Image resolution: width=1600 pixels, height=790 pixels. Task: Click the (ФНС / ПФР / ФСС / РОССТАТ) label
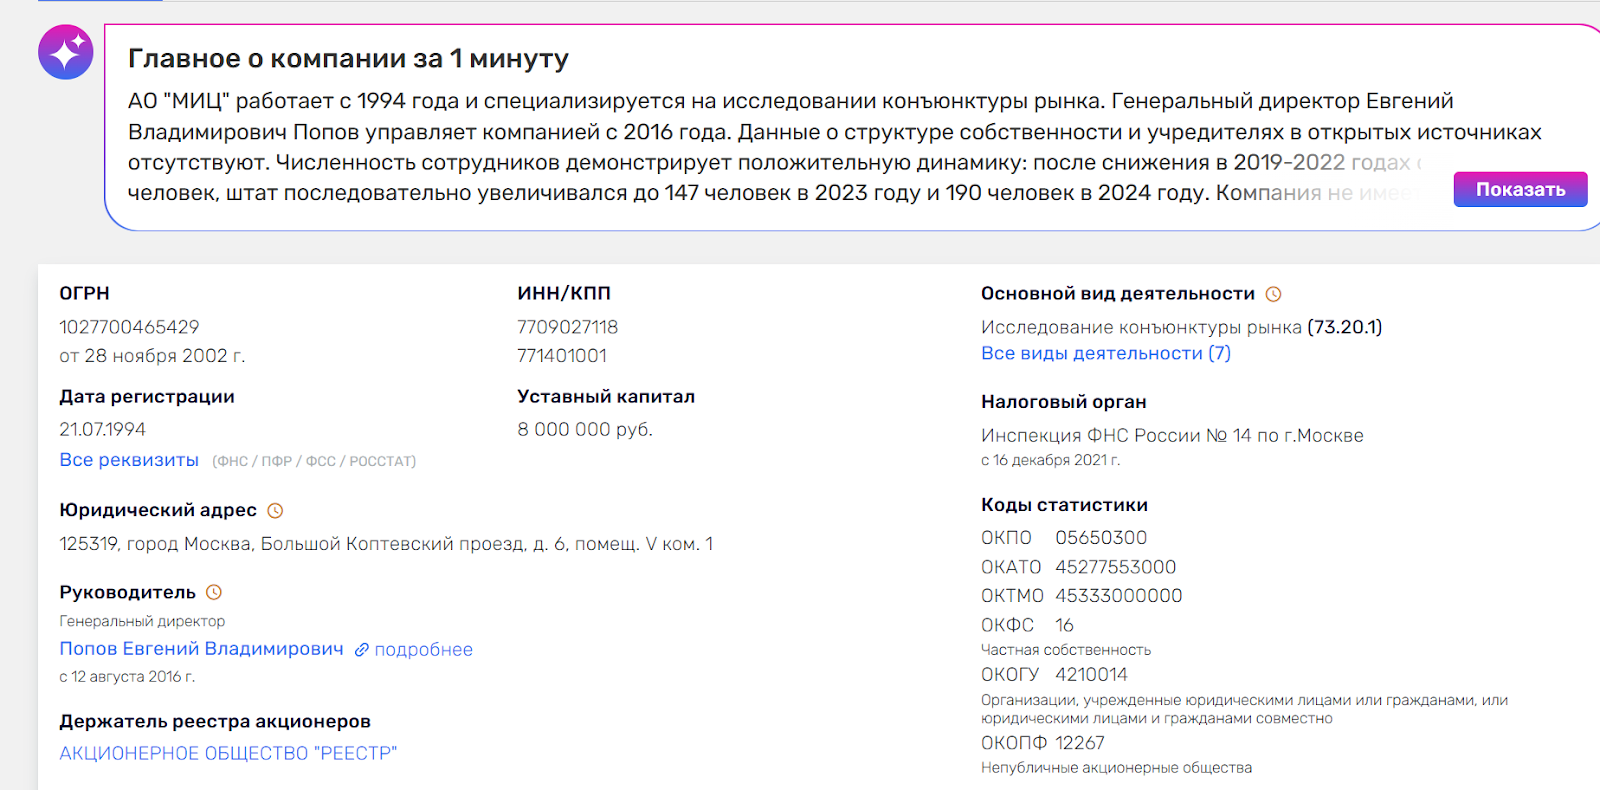314,461
